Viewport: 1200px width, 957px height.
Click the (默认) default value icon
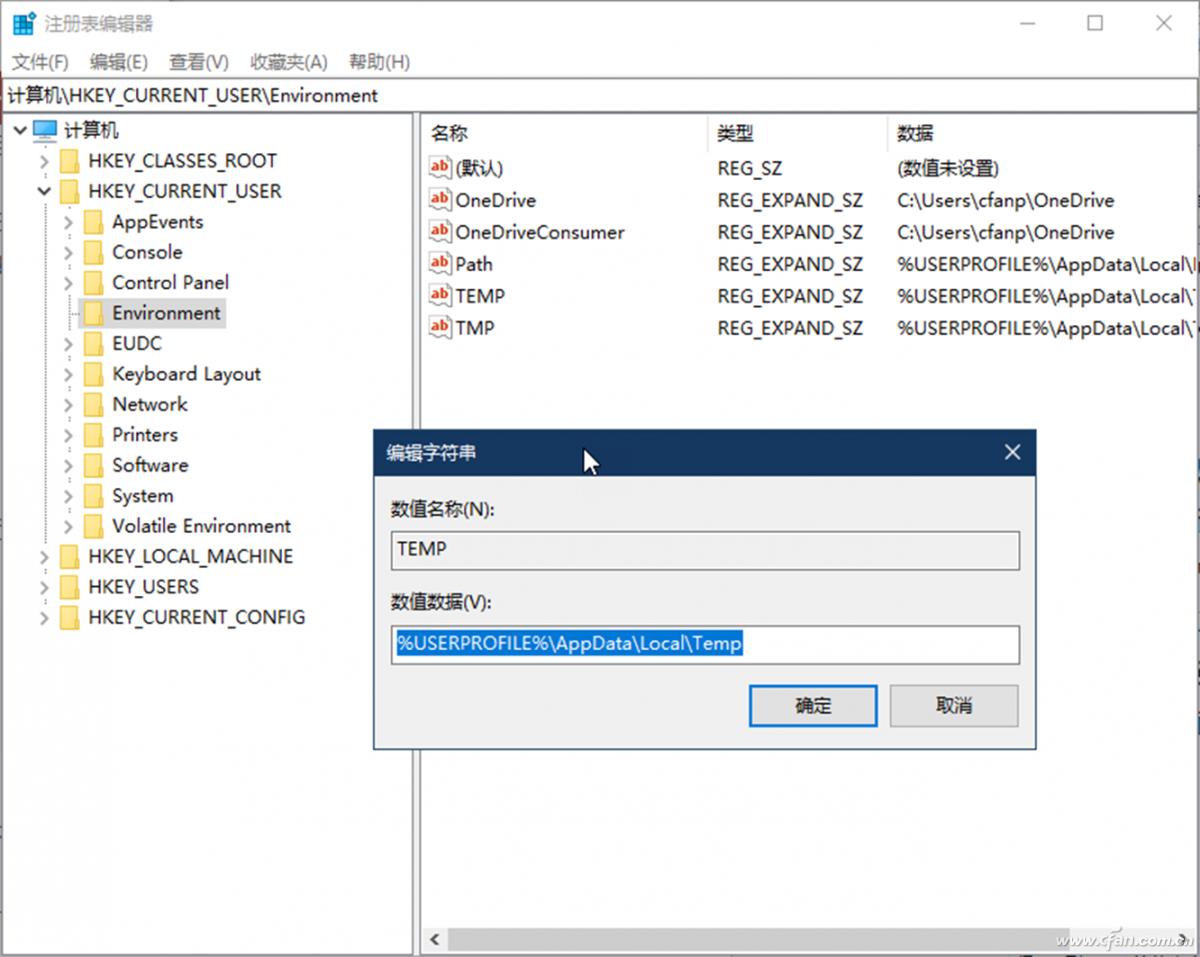tap(438, 168)
